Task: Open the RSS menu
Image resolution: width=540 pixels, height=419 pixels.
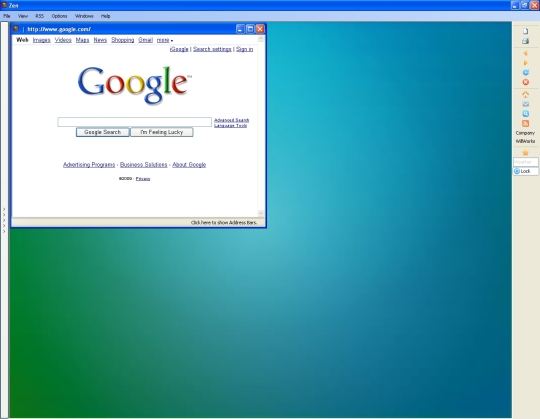Action: point(40,16)
